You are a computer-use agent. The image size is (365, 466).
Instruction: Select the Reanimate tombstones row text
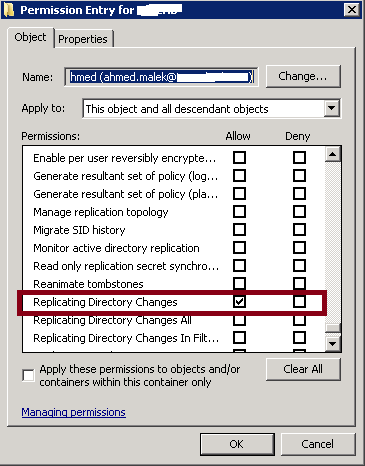88,284
